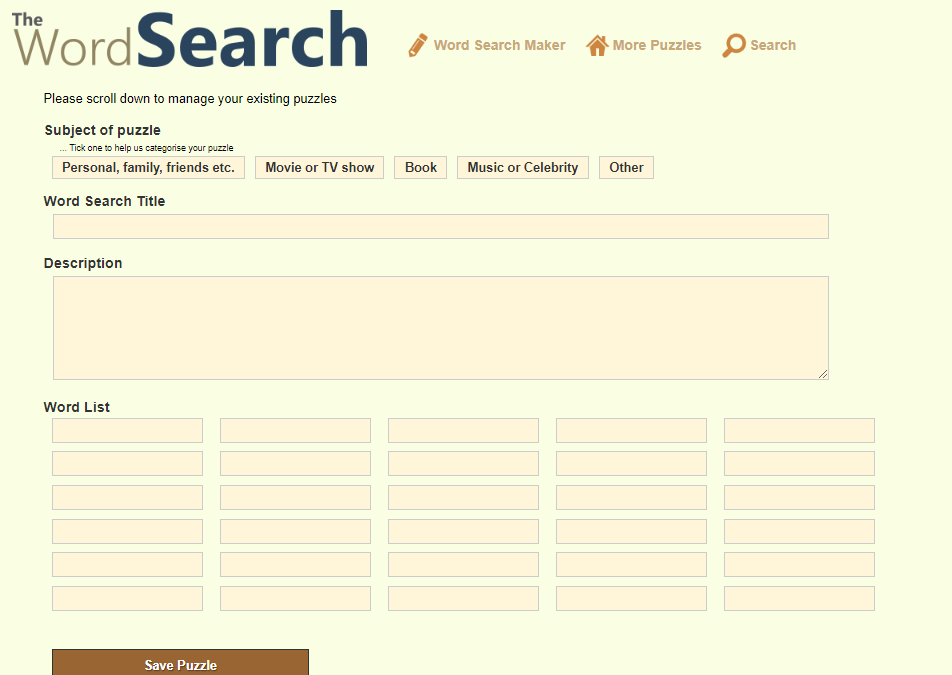Screen dimensions: 952x675
Task: Select the Movie or TV show subject
Action: (x=319, y=167)
